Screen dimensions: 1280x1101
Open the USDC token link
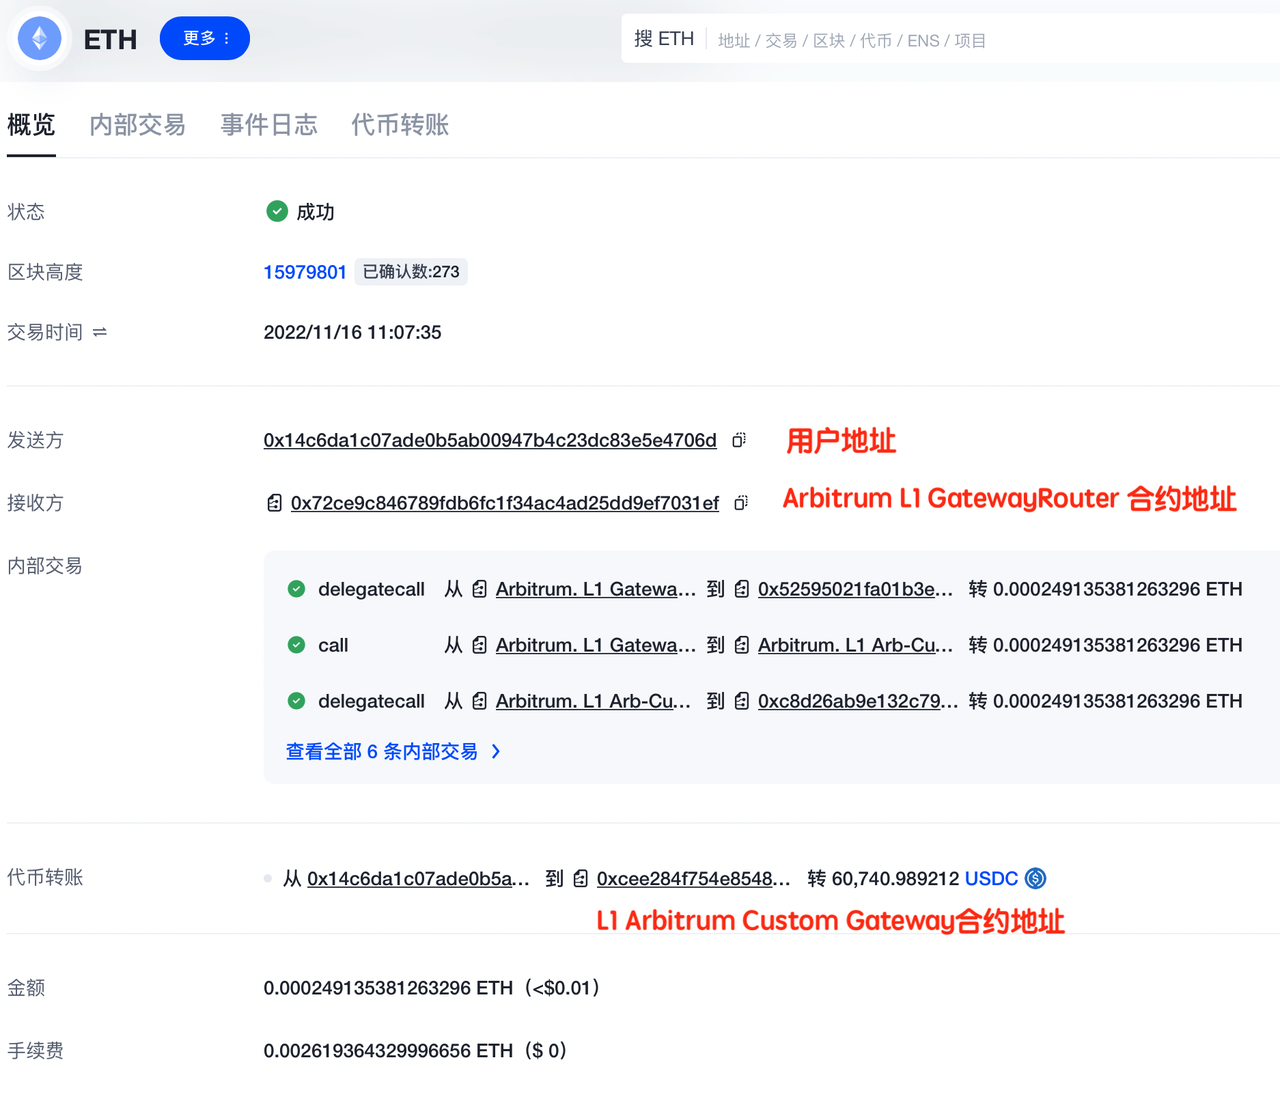coord(991,878)
